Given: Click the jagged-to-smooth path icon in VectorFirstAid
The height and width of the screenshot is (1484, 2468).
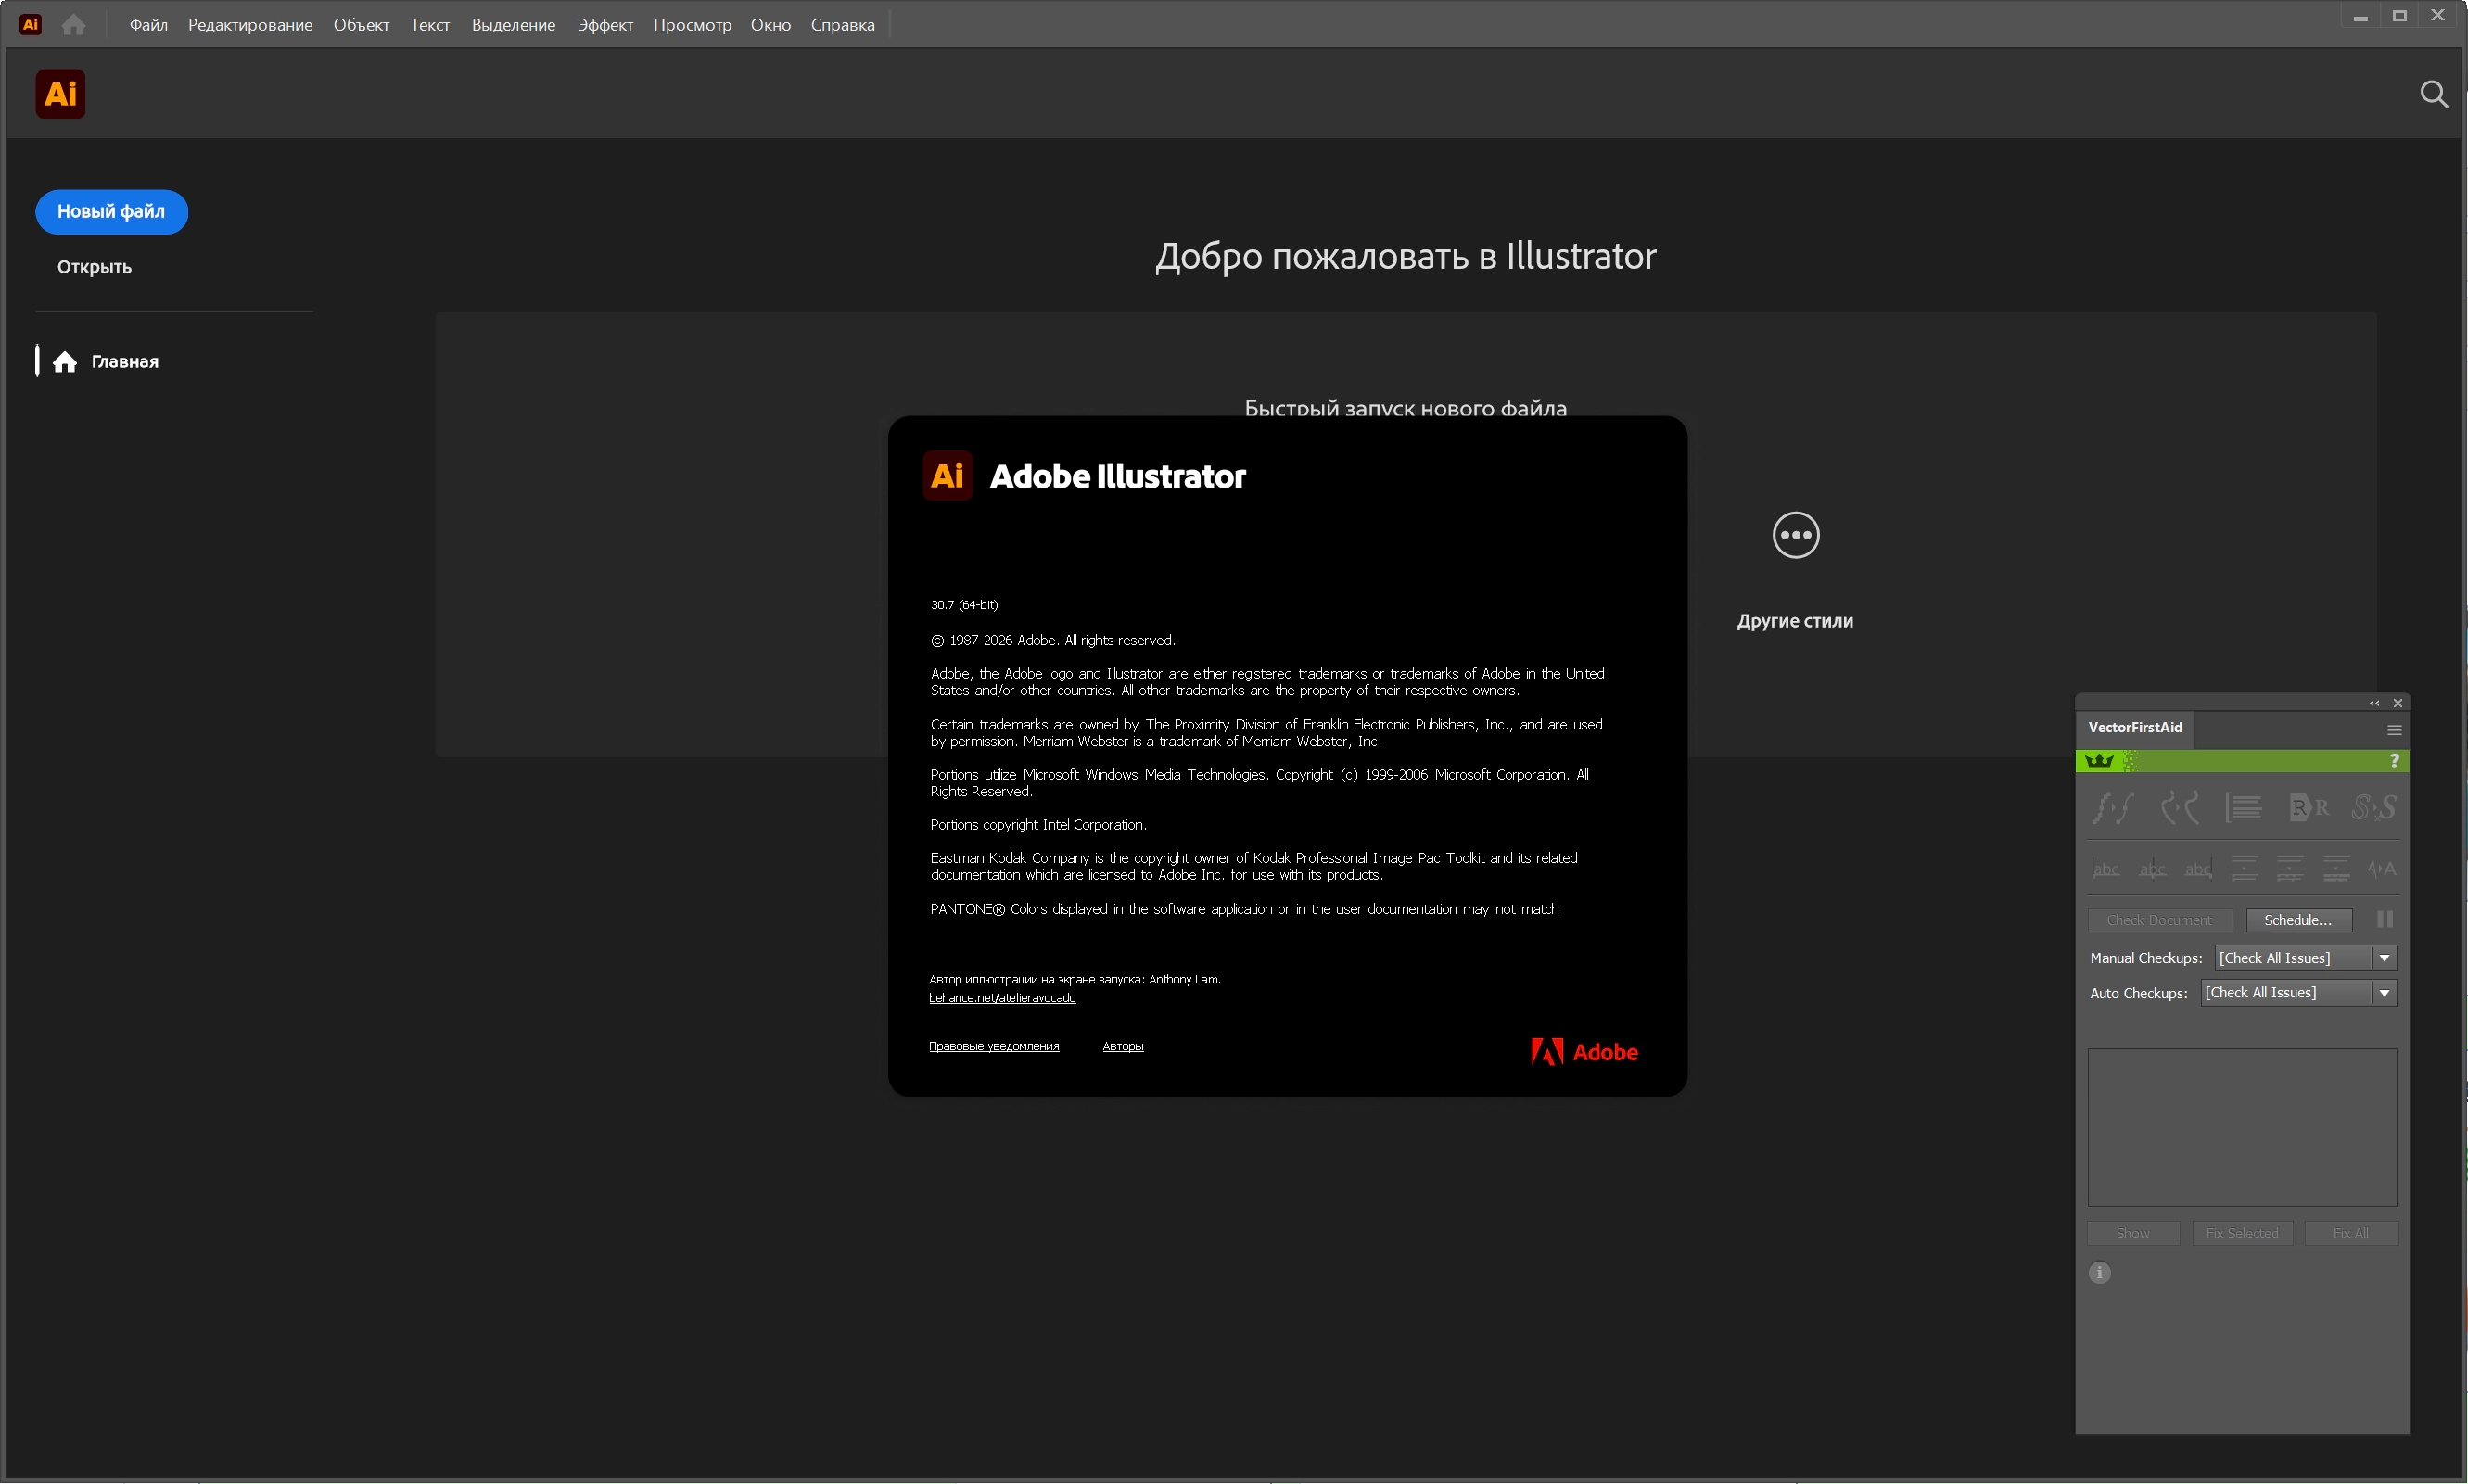Looking at the screenshot, I should pyautogui.click(x=2113, y=807).
